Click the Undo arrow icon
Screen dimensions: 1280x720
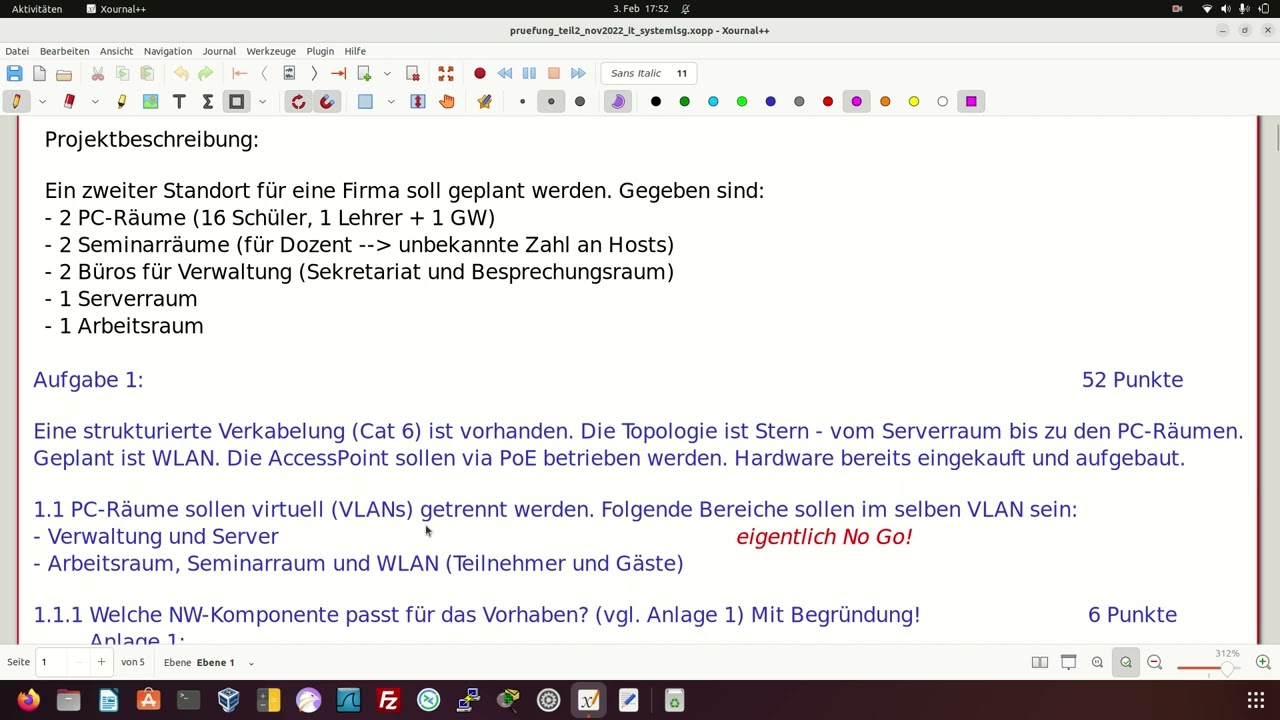click(x=181, y=73)
